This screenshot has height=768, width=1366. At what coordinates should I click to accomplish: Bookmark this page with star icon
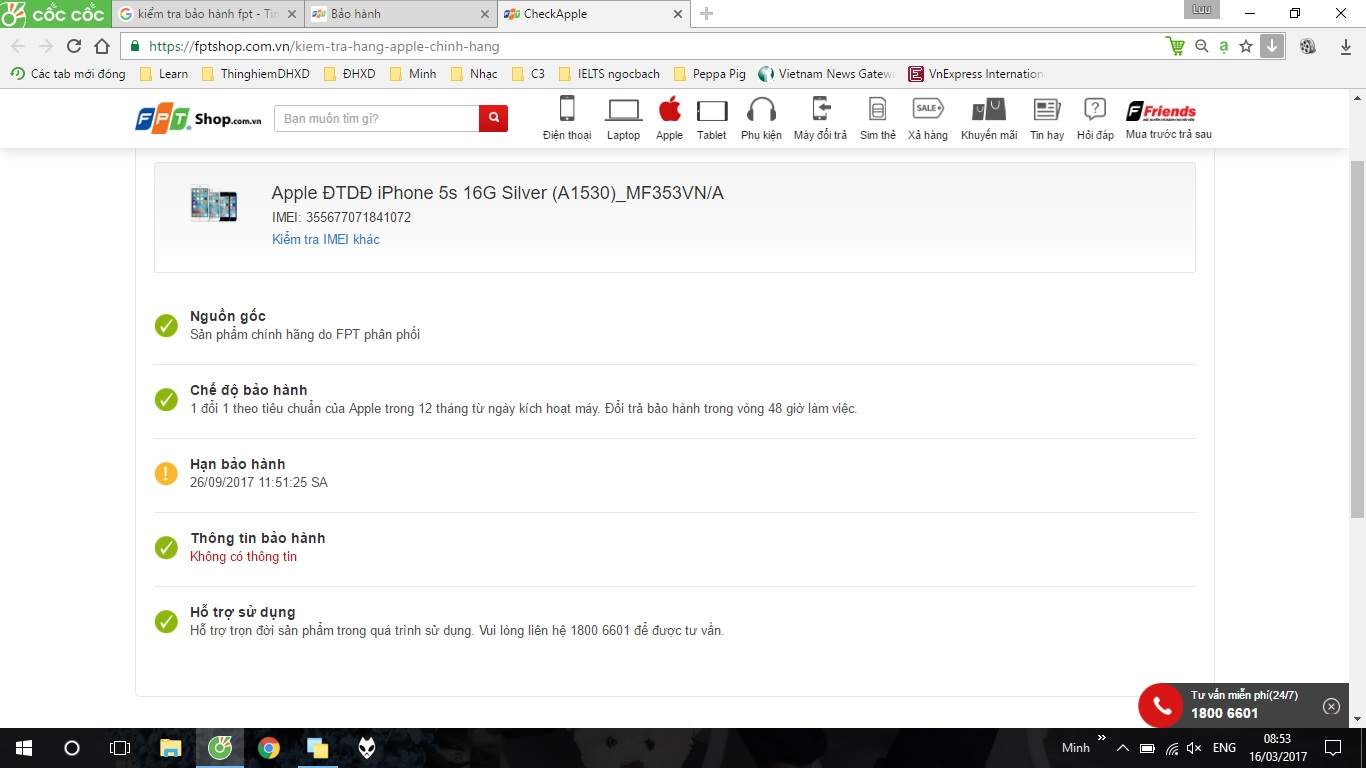coord(1246,46)
